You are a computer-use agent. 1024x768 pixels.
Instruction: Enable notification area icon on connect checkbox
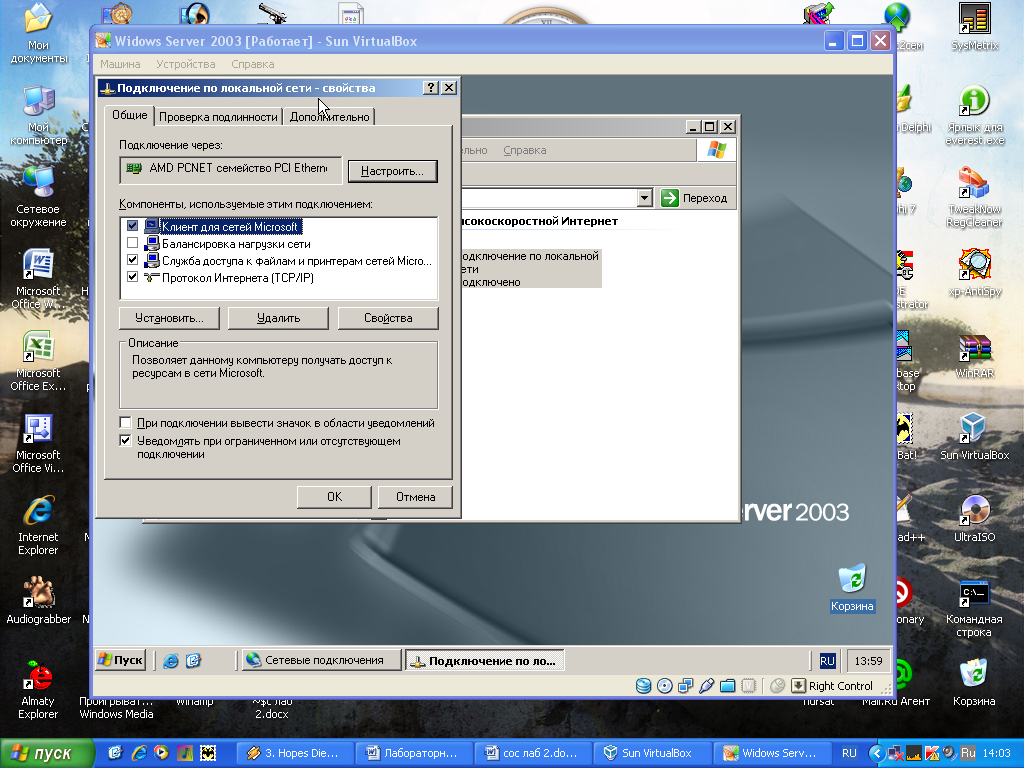[x=125, y=423]
